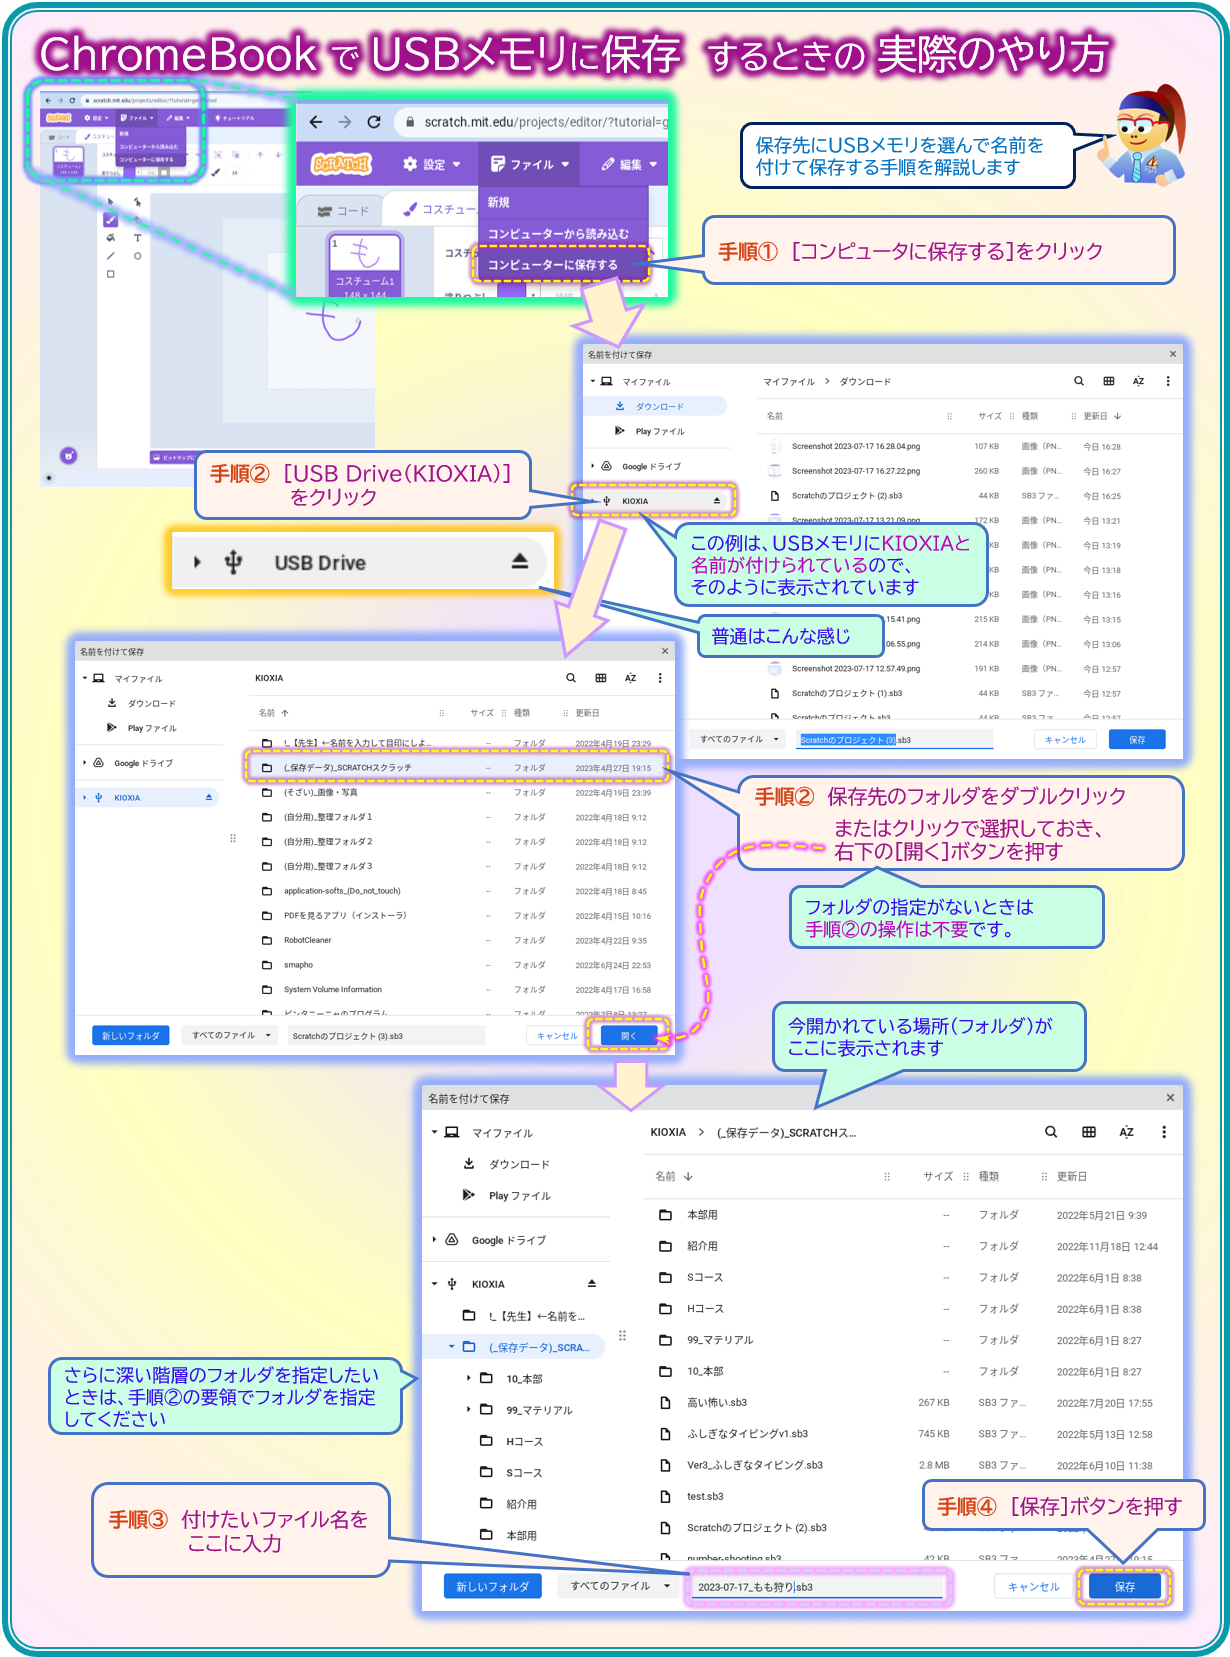Open three-dot menu in the SCRATCH folder dialog

coord(1164,1132)
